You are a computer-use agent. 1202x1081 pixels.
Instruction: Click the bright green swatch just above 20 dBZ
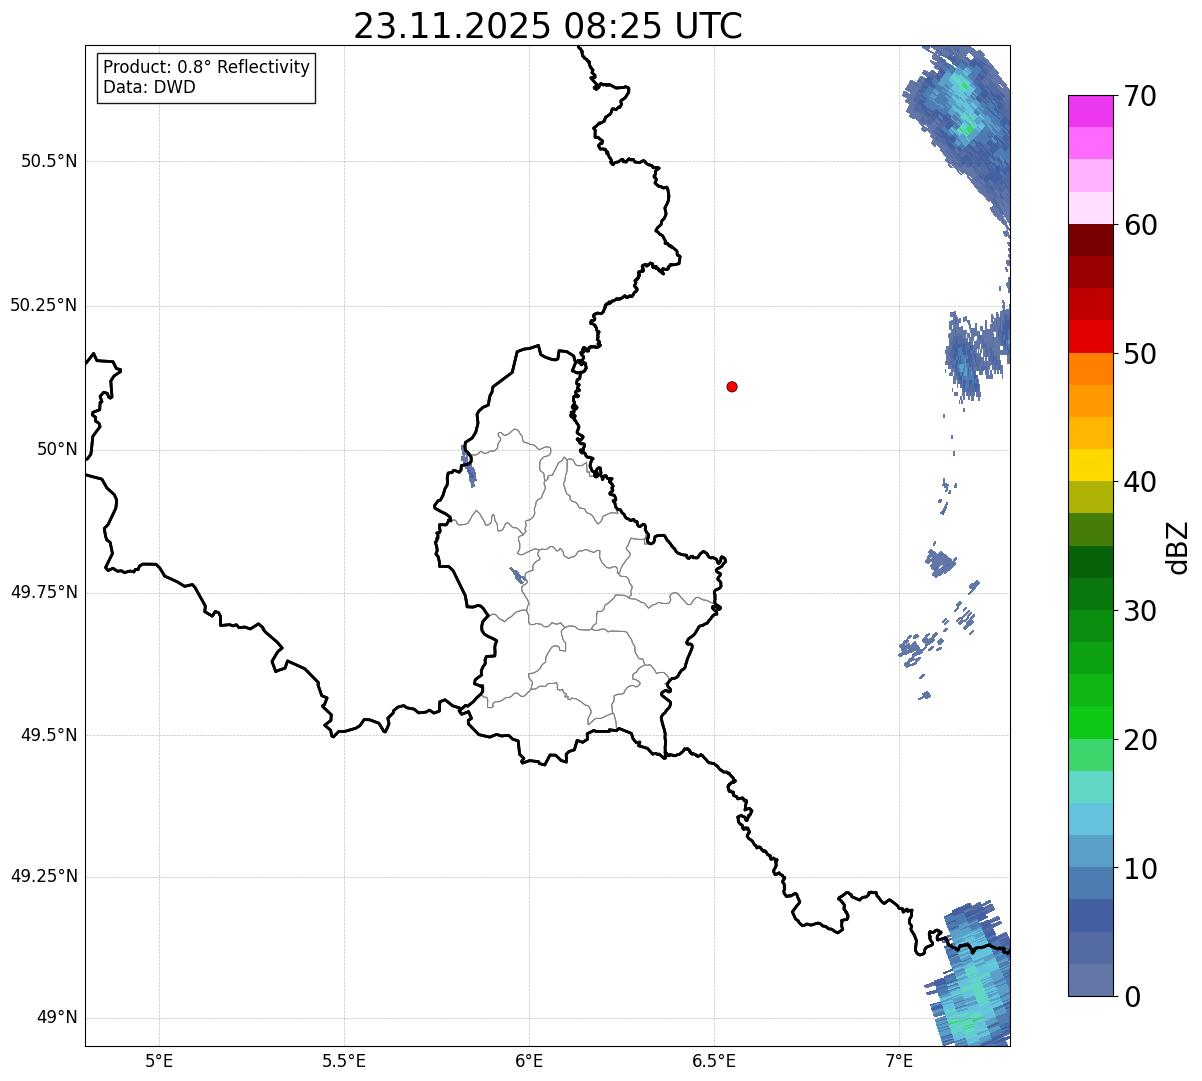(x=1091, y=722)
